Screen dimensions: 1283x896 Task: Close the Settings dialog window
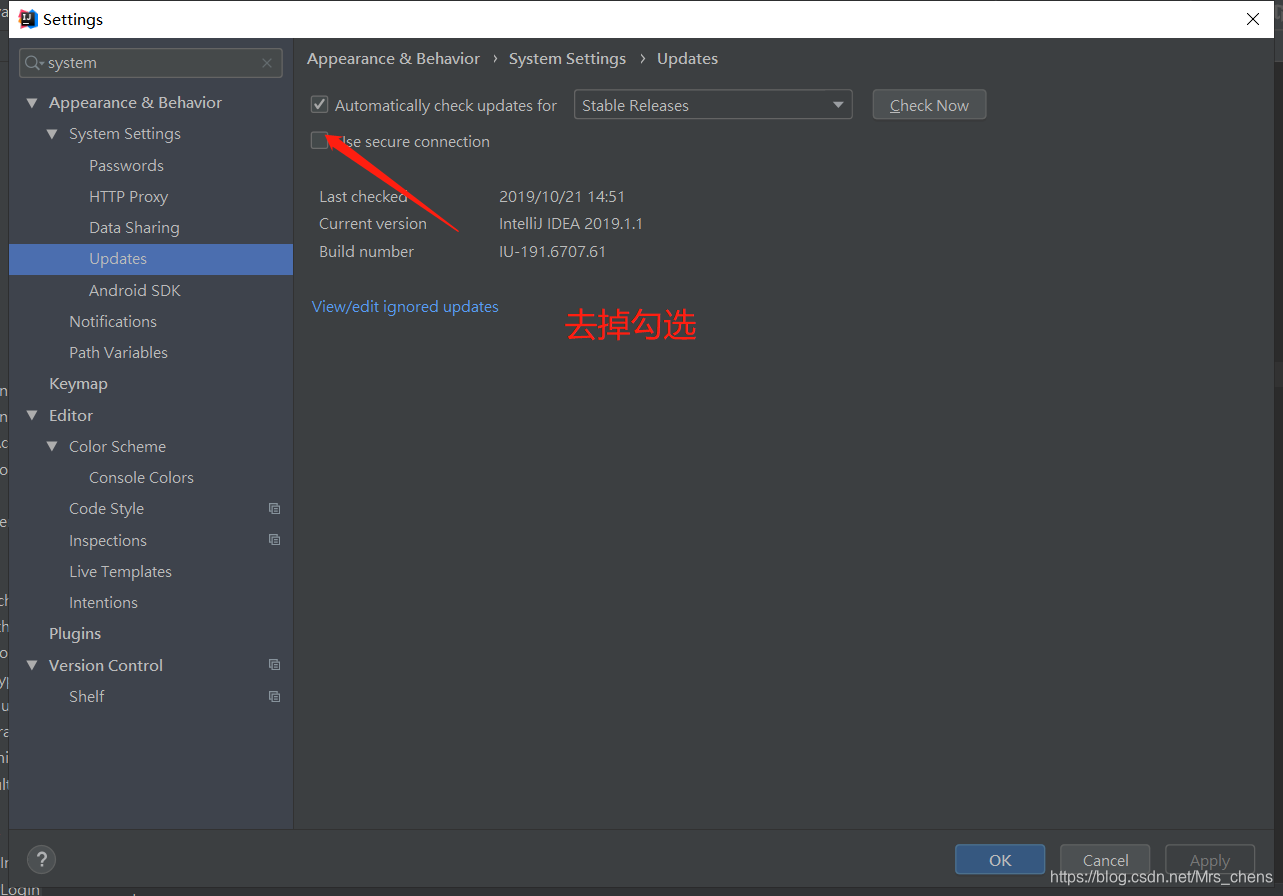click(x=1253, y=19)
